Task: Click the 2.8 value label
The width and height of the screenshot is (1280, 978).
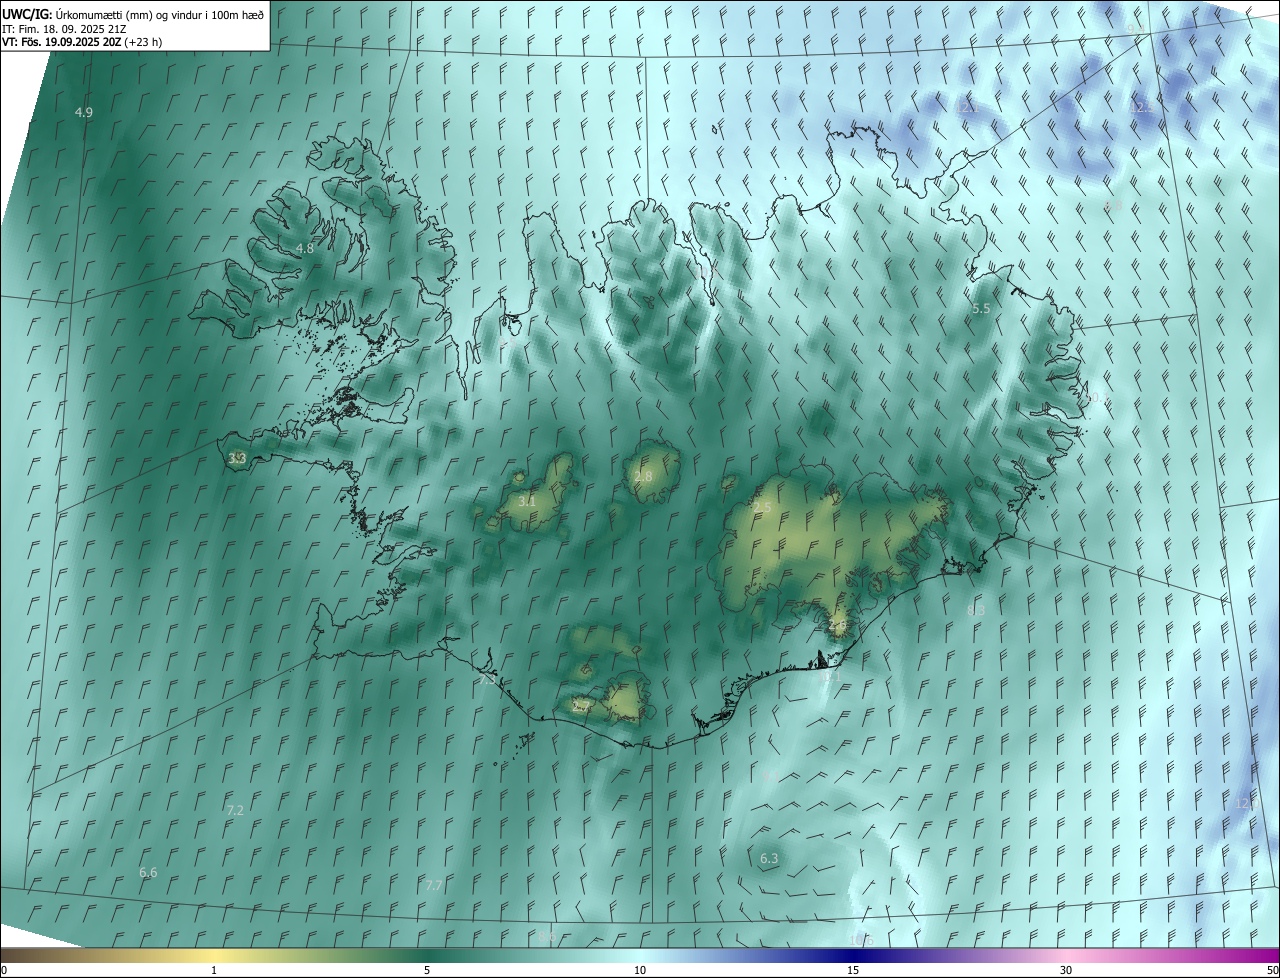Action: click(x=643, y=477)
